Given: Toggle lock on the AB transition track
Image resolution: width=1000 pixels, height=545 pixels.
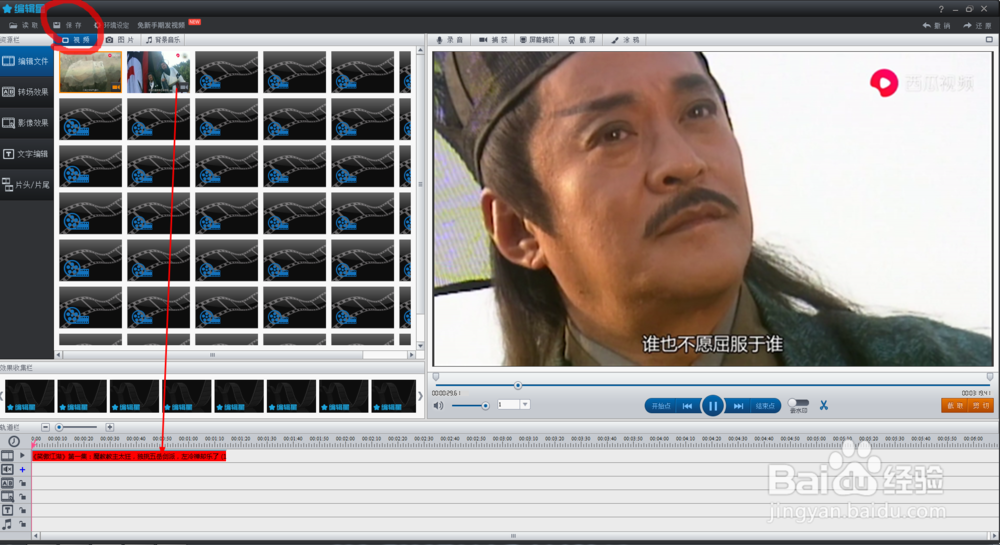Looking at the screenshot, I should click(22, 483).
